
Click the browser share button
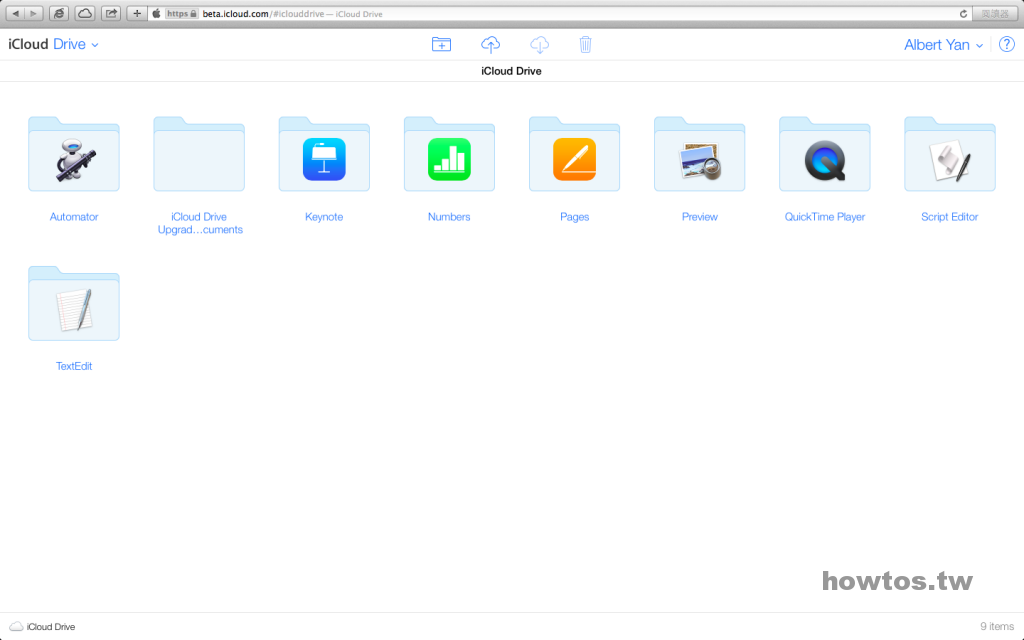pos(111,13)
